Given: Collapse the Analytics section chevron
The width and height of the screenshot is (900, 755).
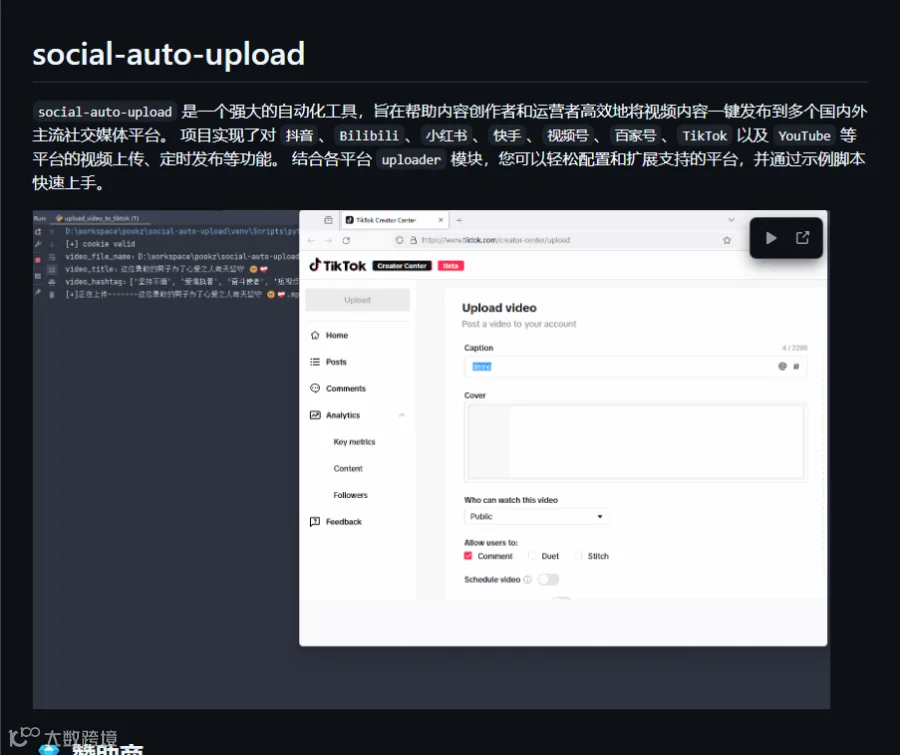Looking at the screenshot, I should click(402, 415).
